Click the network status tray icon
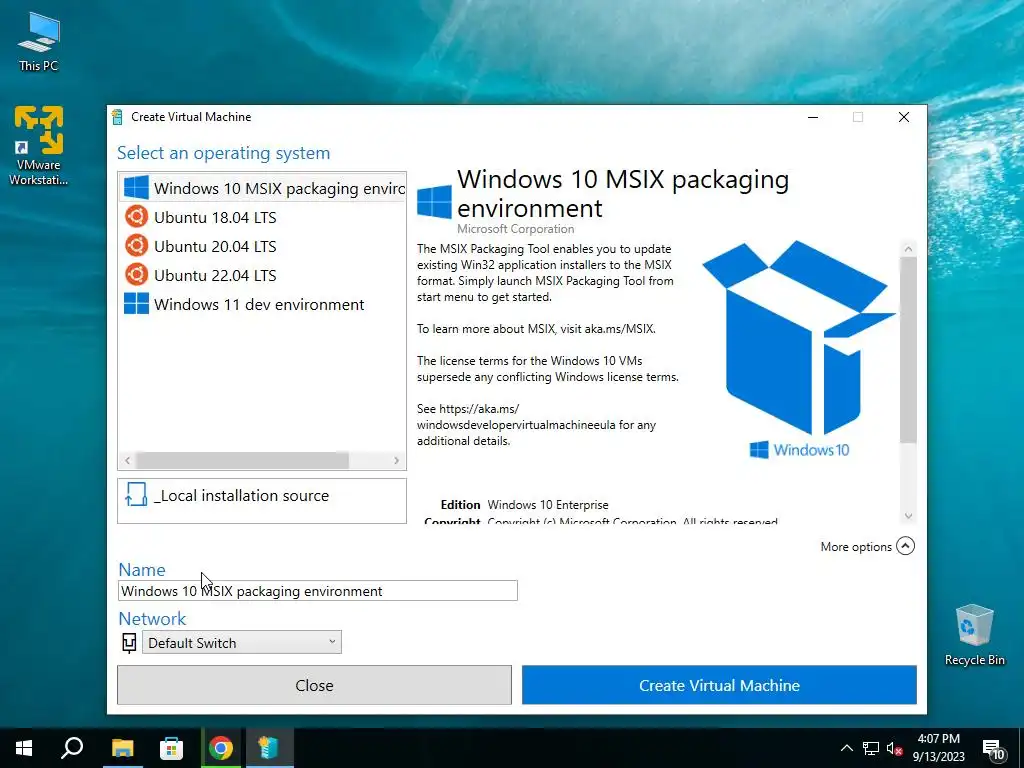Viewport: 1024px width, 768px height. coord(871,748)
